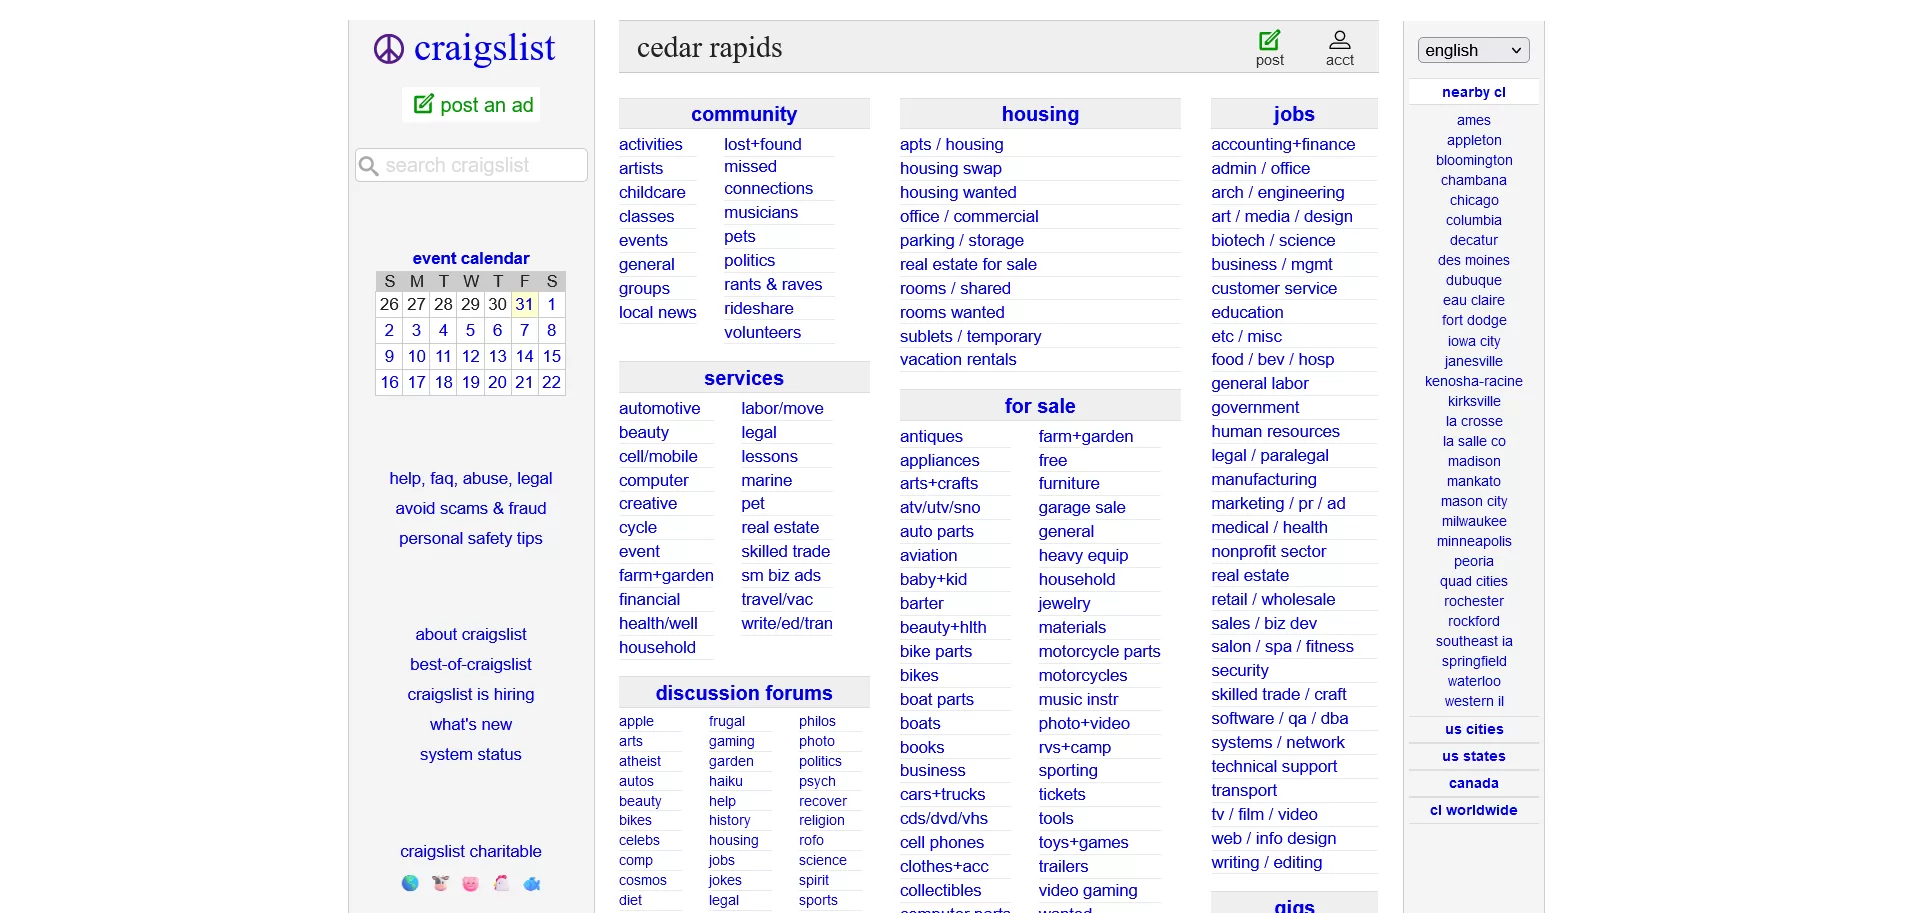Expand the us states section
1920x913 pixels.
pos(1474,756)
